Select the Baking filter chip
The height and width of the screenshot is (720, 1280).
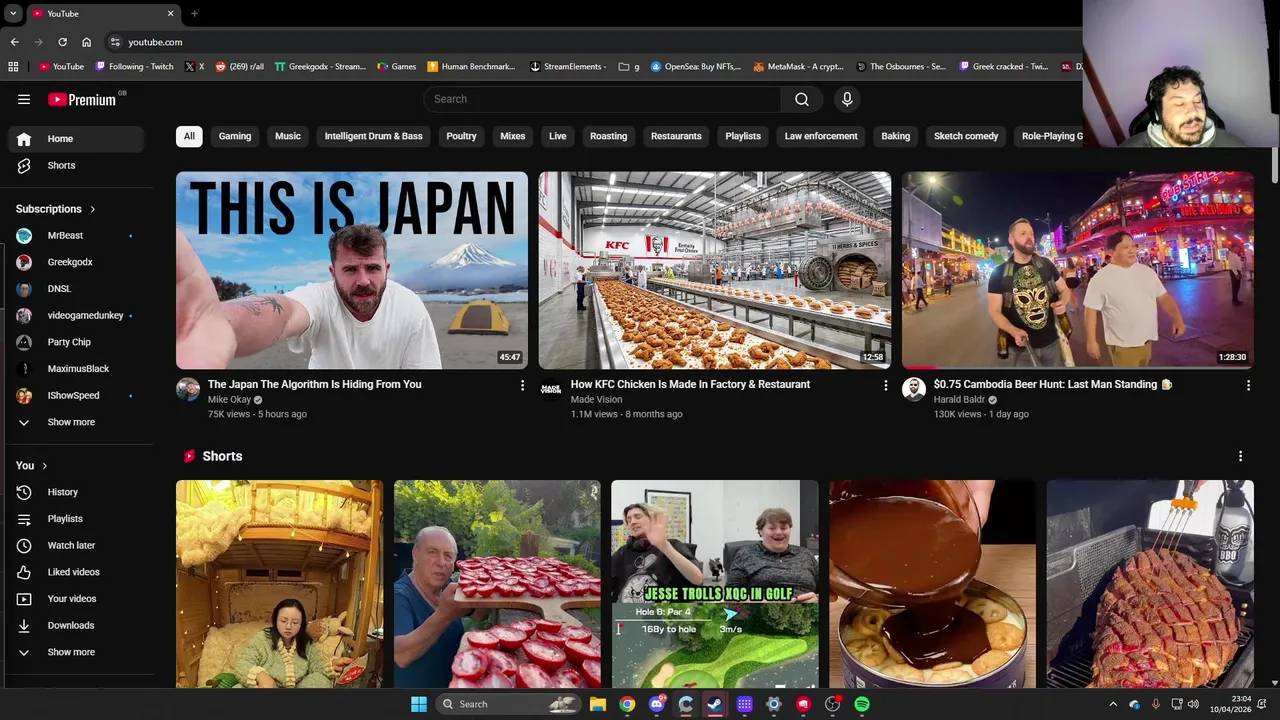pos(896,136)
